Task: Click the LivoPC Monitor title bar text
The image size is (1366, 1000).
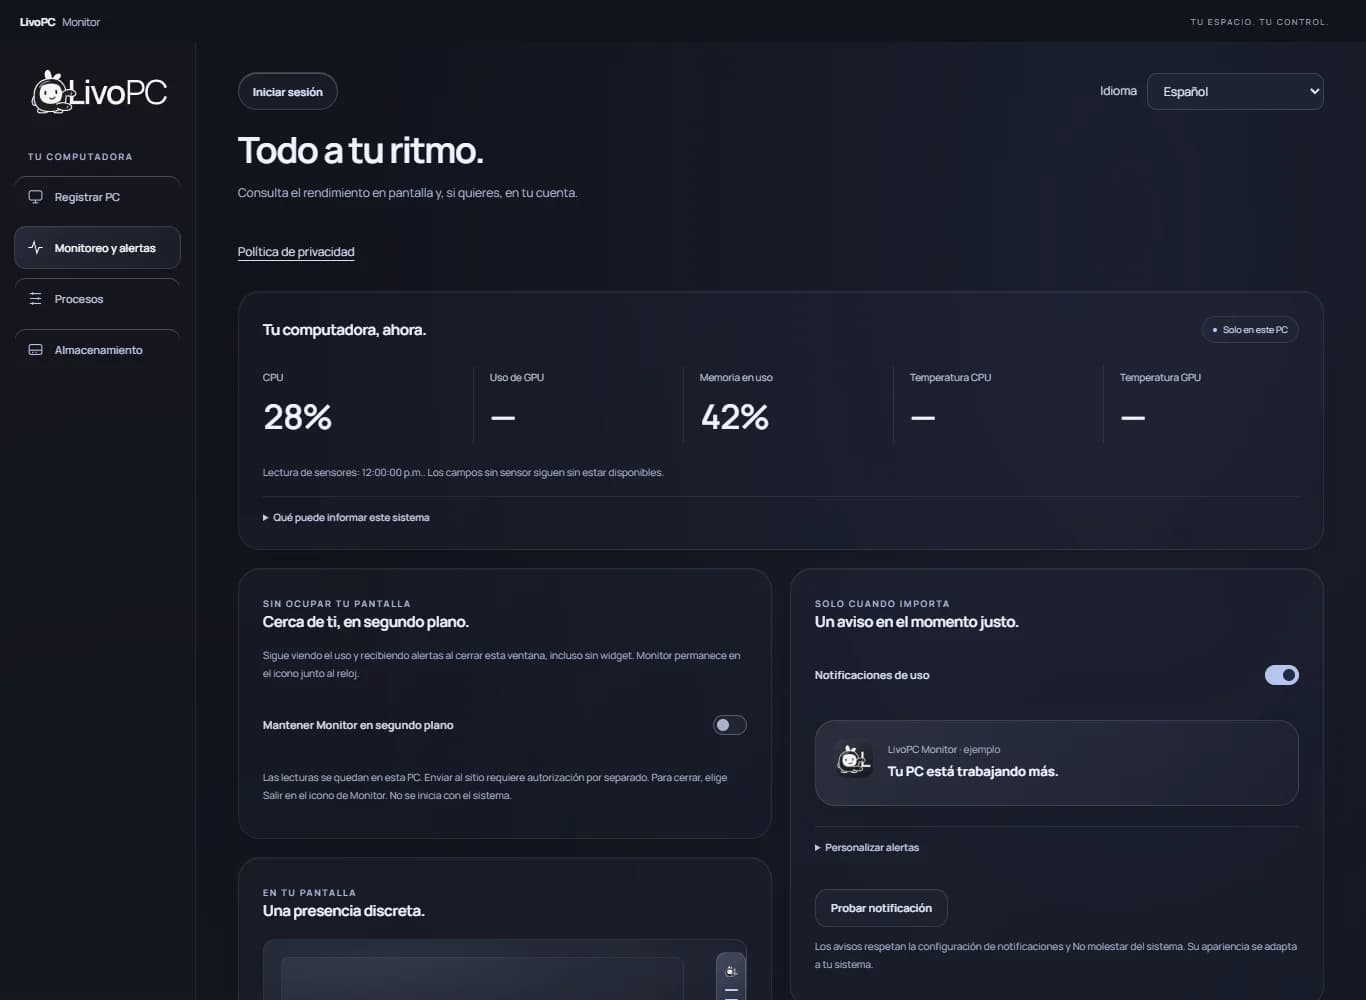Action: point(60,22)
